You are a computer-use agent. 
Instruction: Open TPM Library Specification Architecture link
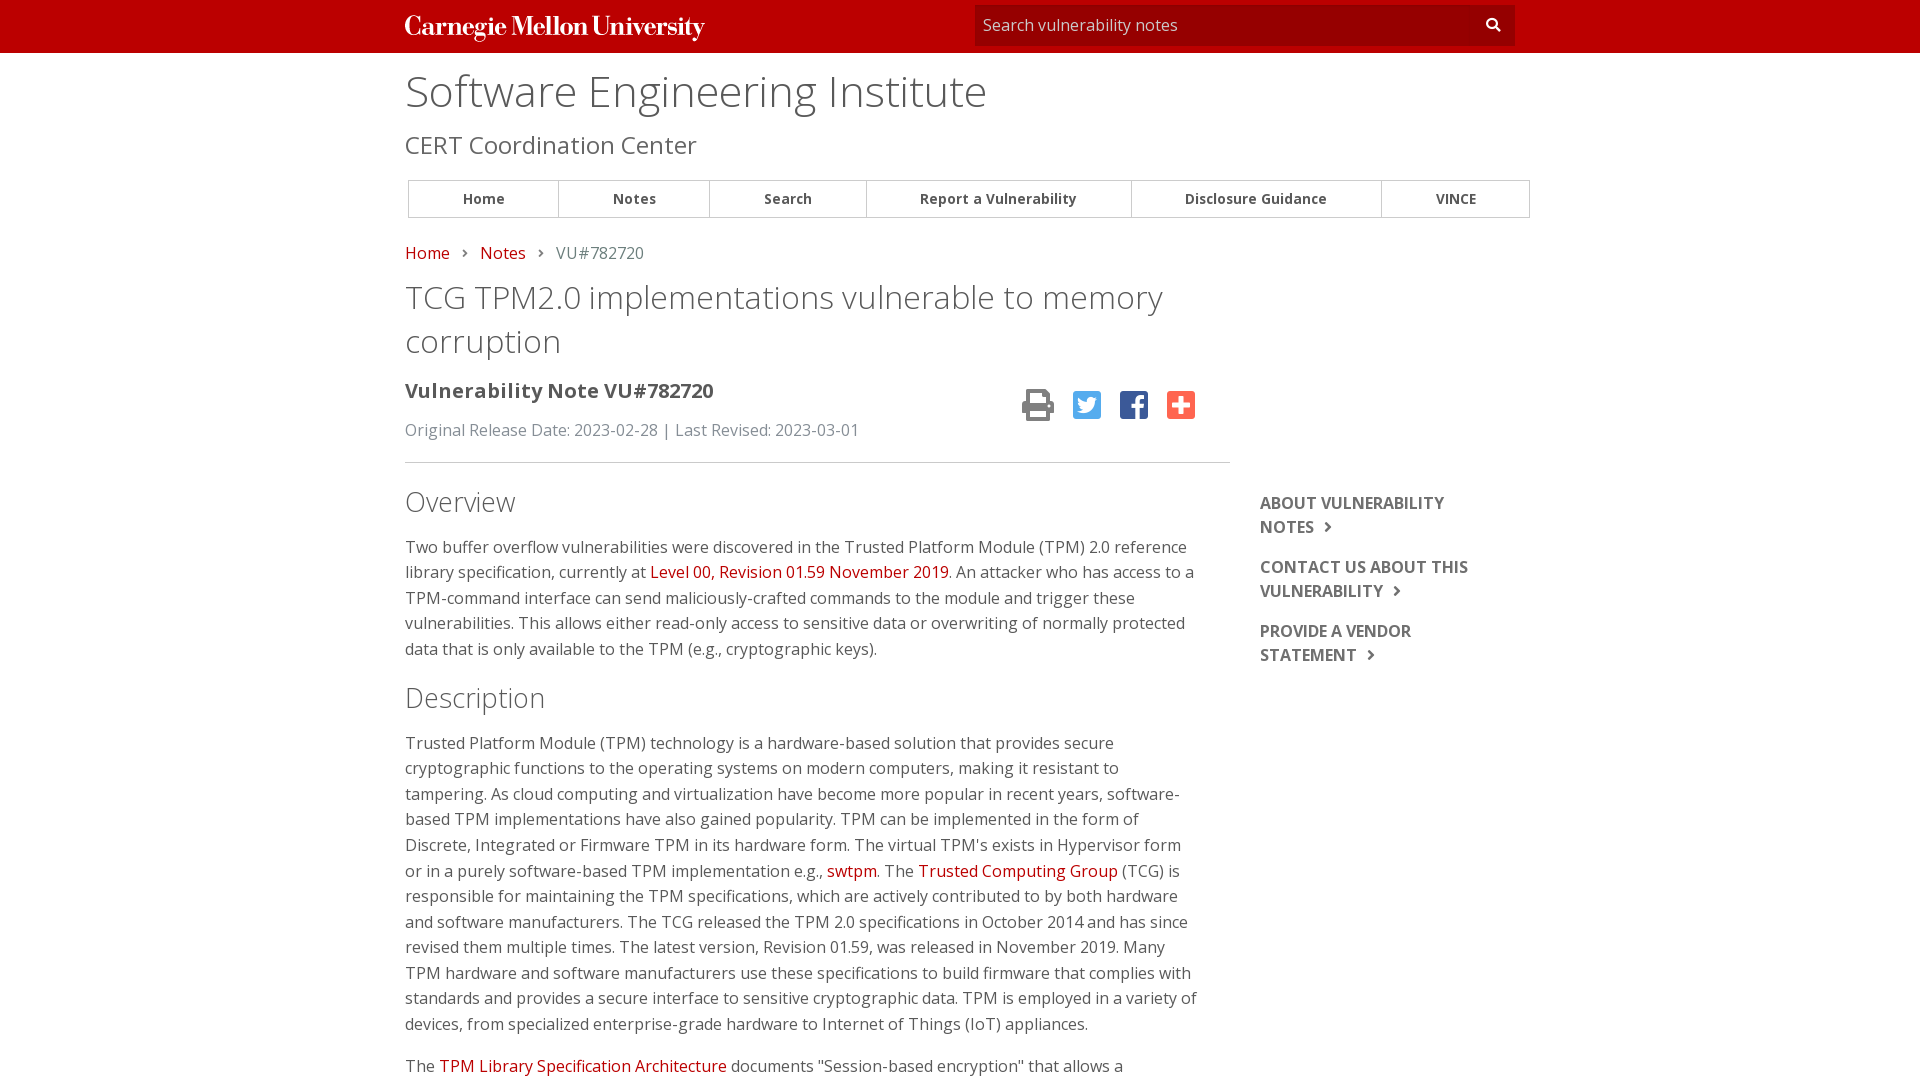[x=583, y=1066]
